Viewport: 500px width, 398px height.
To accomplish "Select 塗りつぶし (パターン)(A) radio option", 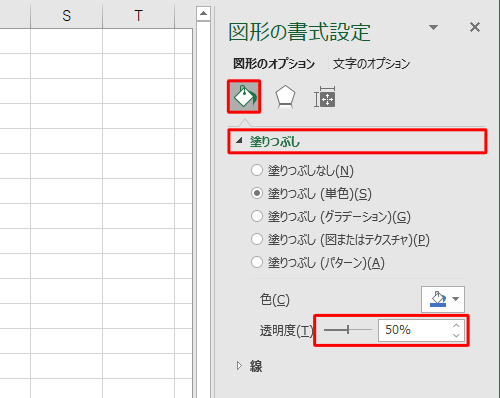I will (257, 262).
